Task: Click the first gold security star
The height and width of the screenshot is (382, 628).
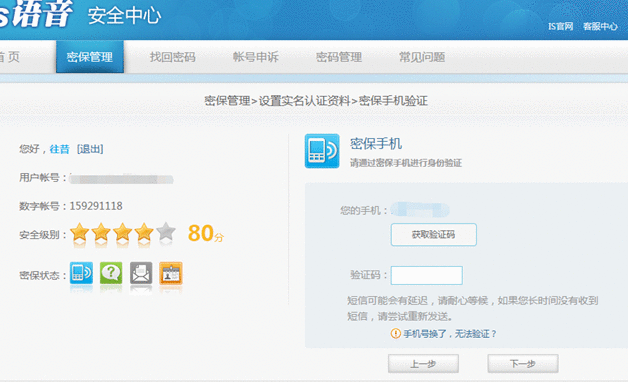Action: [80, 232]
